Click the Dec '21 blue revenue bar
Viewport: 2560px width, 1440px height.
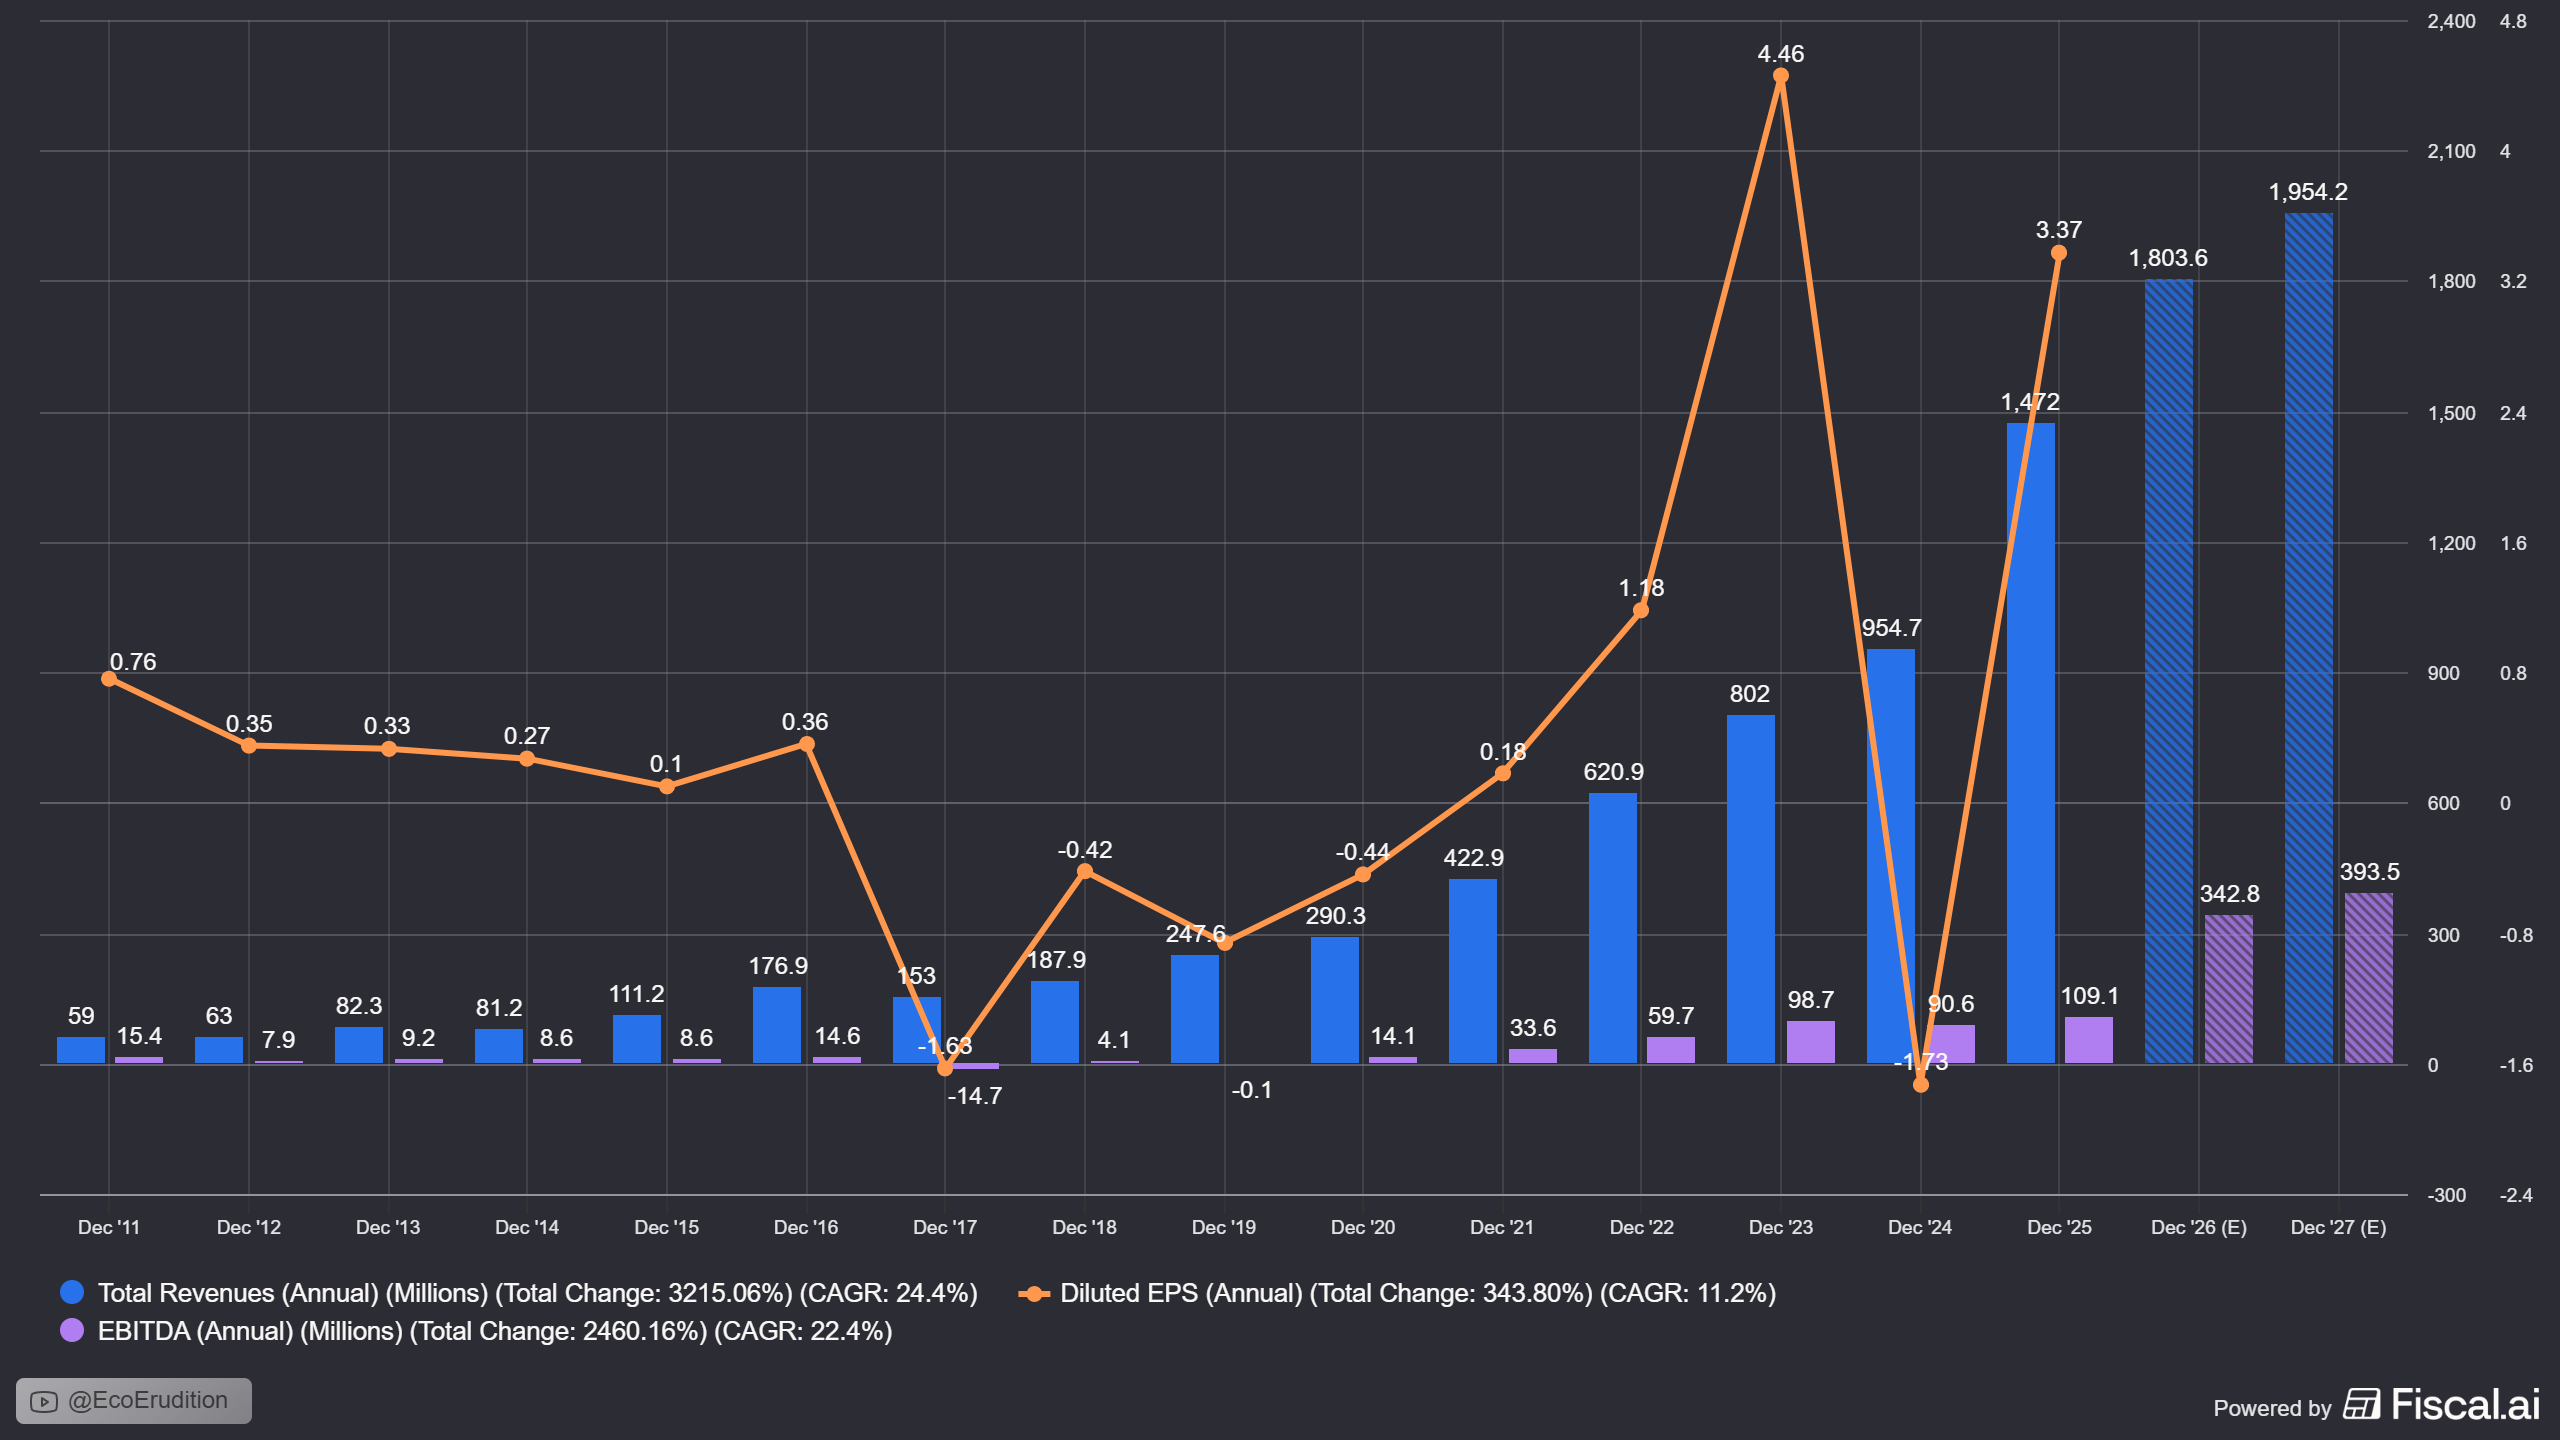pyautogui.click(x=1473, y=971)
